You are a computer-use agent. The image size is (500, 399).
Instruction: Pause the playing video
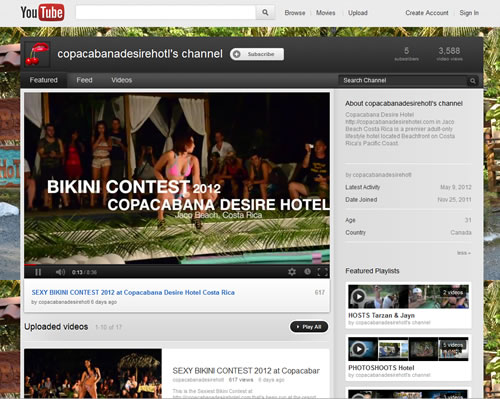pos(38,272)
